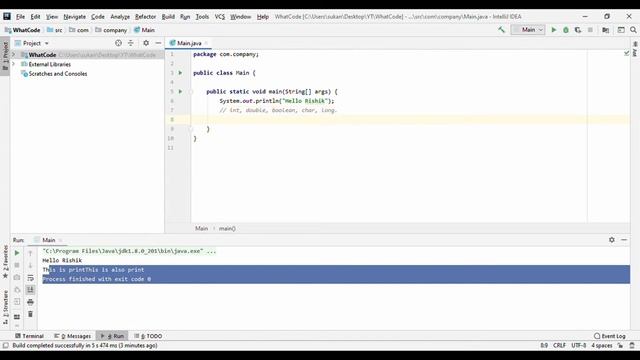640x360 pixels.
Task: Open the Edit menu
Action: click(x=36, y=17)
